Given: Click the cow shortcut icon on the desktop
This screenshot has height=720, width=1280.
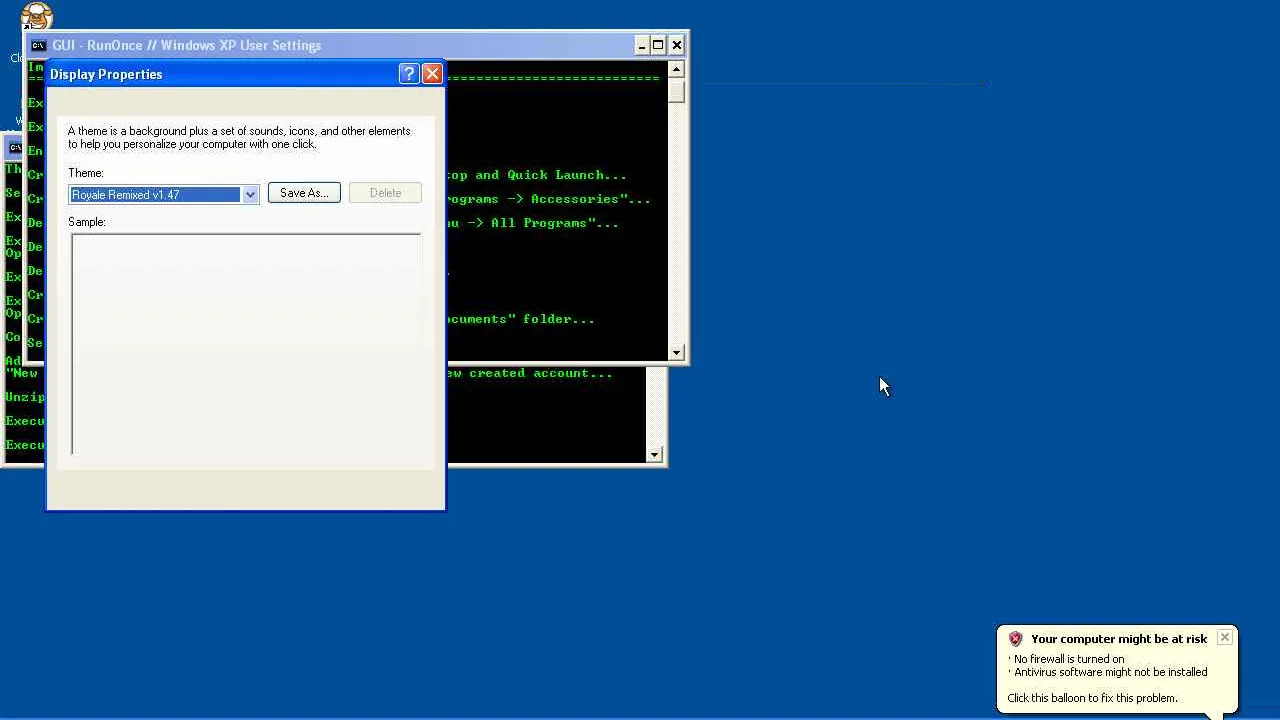Looking at the screenshot, I should (36, 16).
